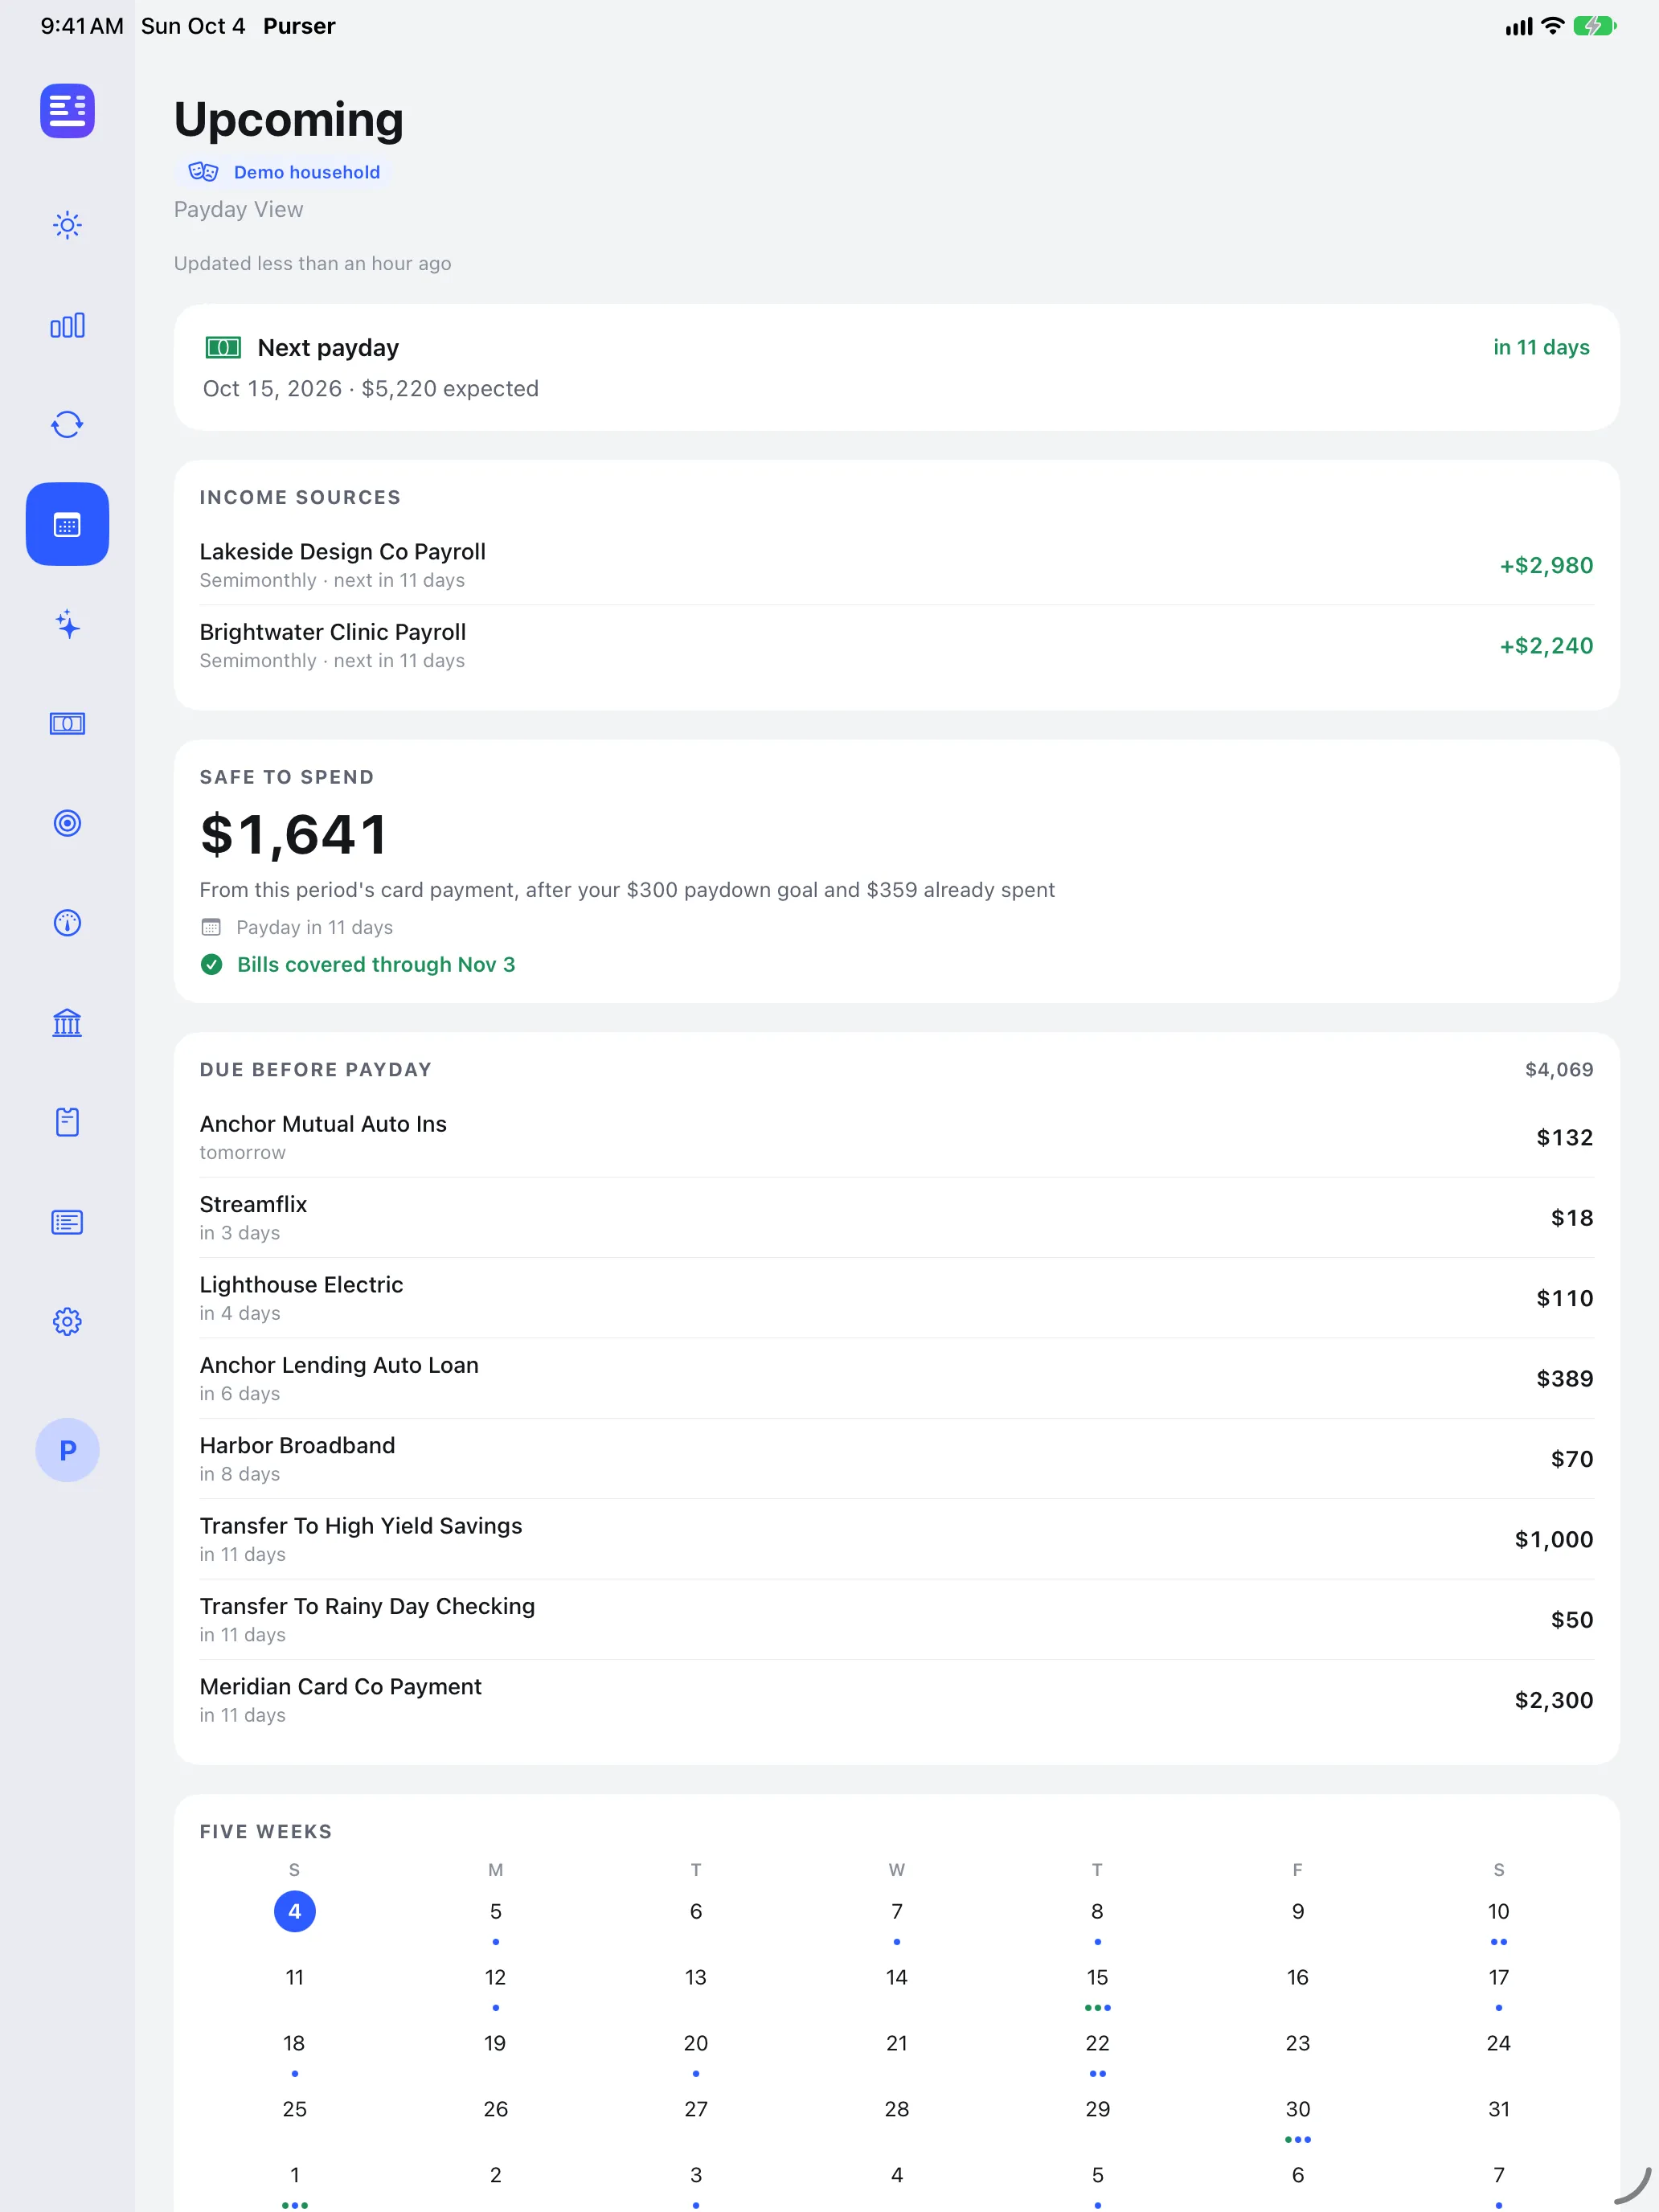Open the clipboard sidebar icon
The height and width of the screenshot is (2212, 1659).
67,1122
